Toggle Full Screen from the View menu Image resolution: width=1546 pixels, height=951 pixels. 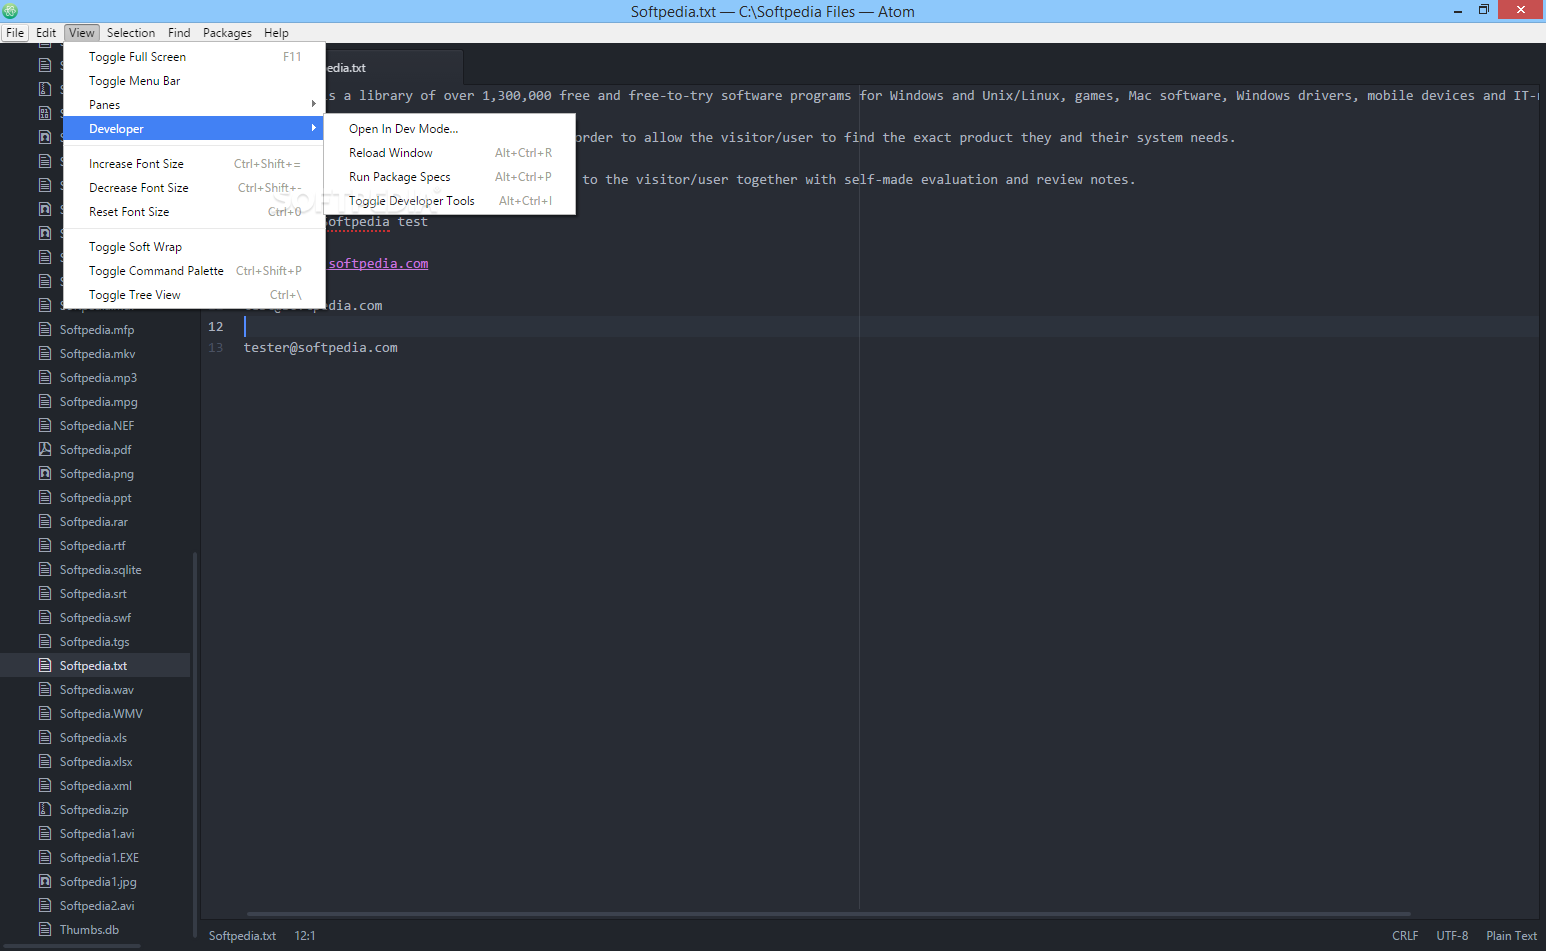(x=194, y=57)
